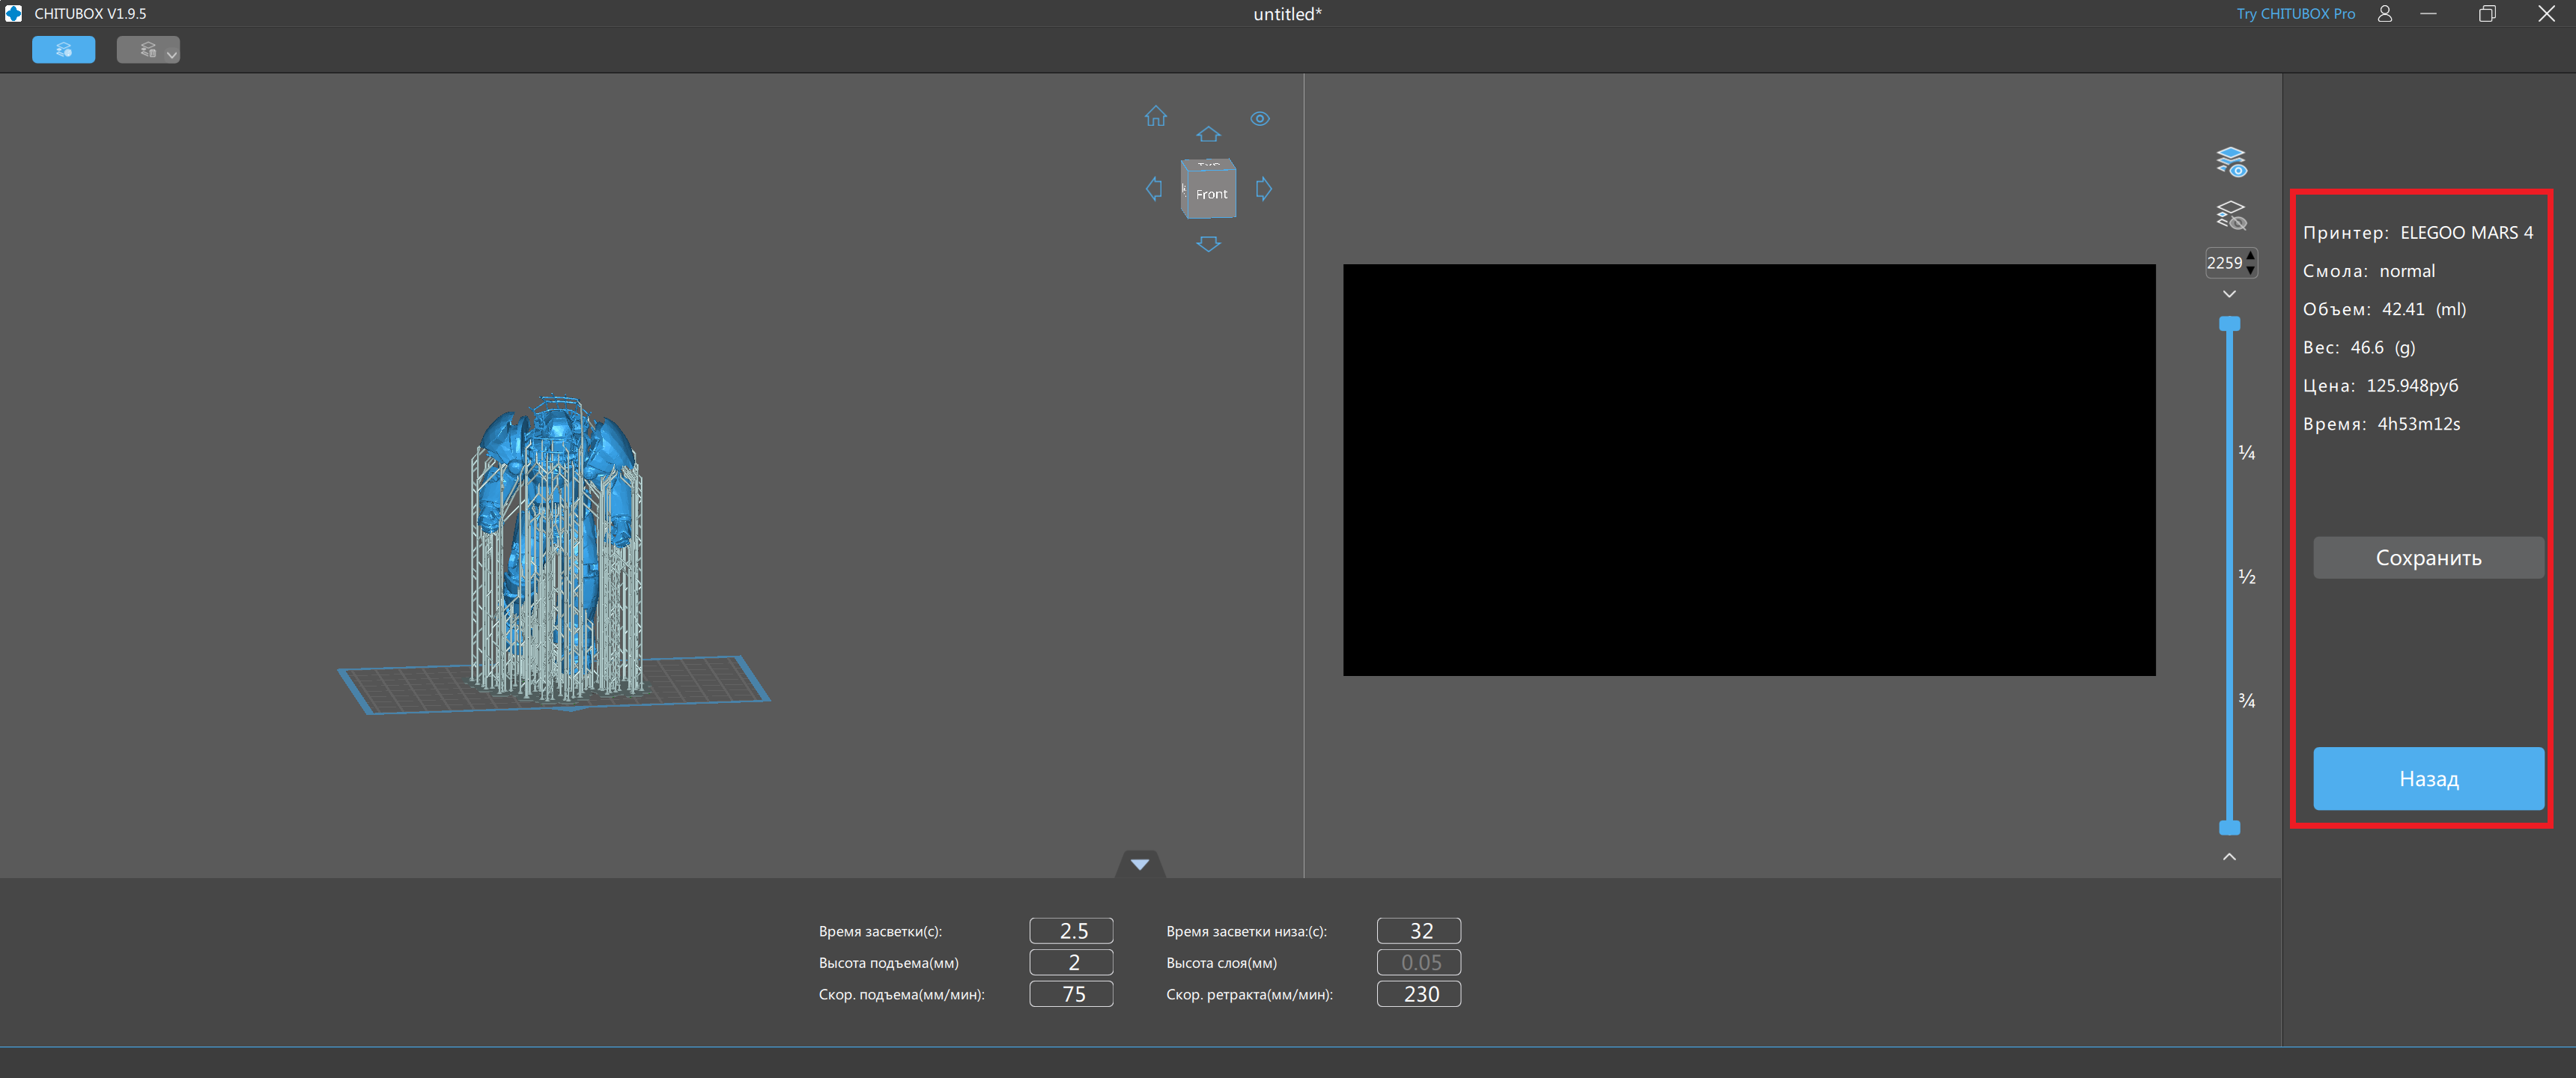Click the layer number field showing 2259
Screen dimensions: 2576x1078
[x=2224, y=263]
